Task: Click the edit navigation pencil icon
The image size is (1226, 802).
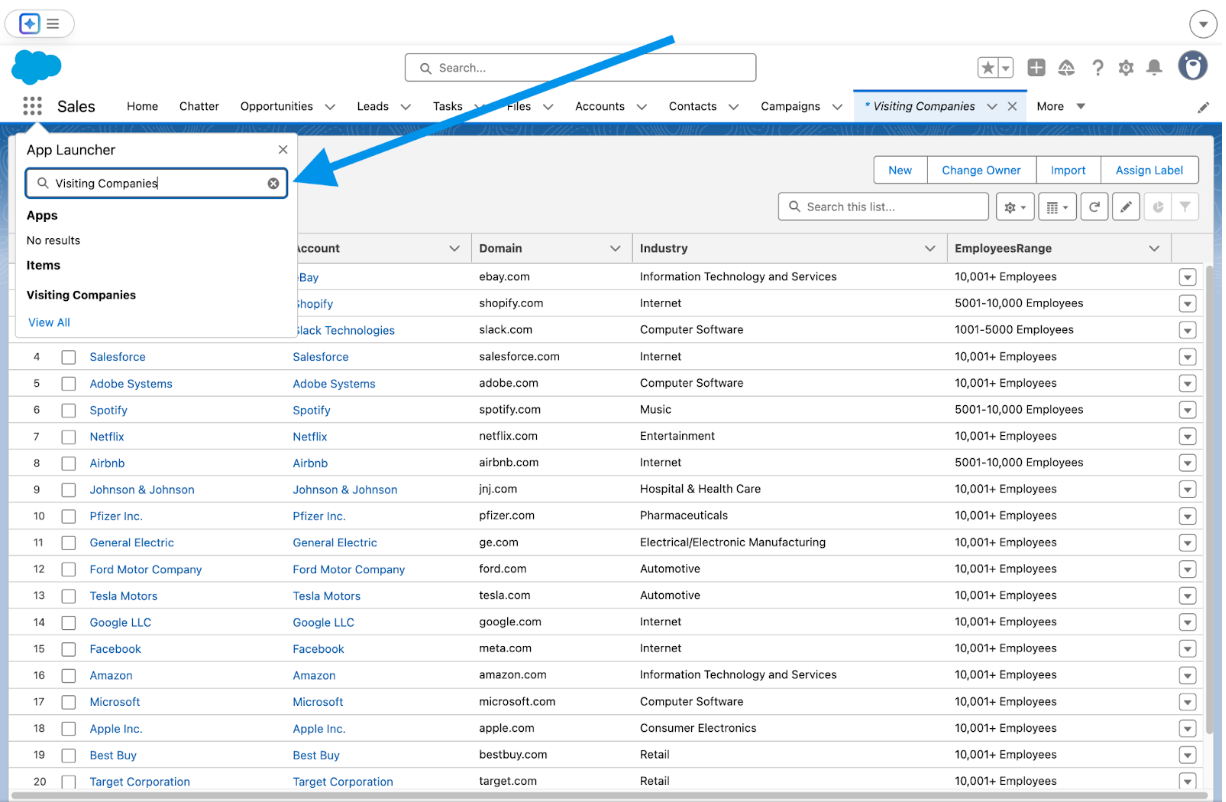Action: click(1203, 107)
